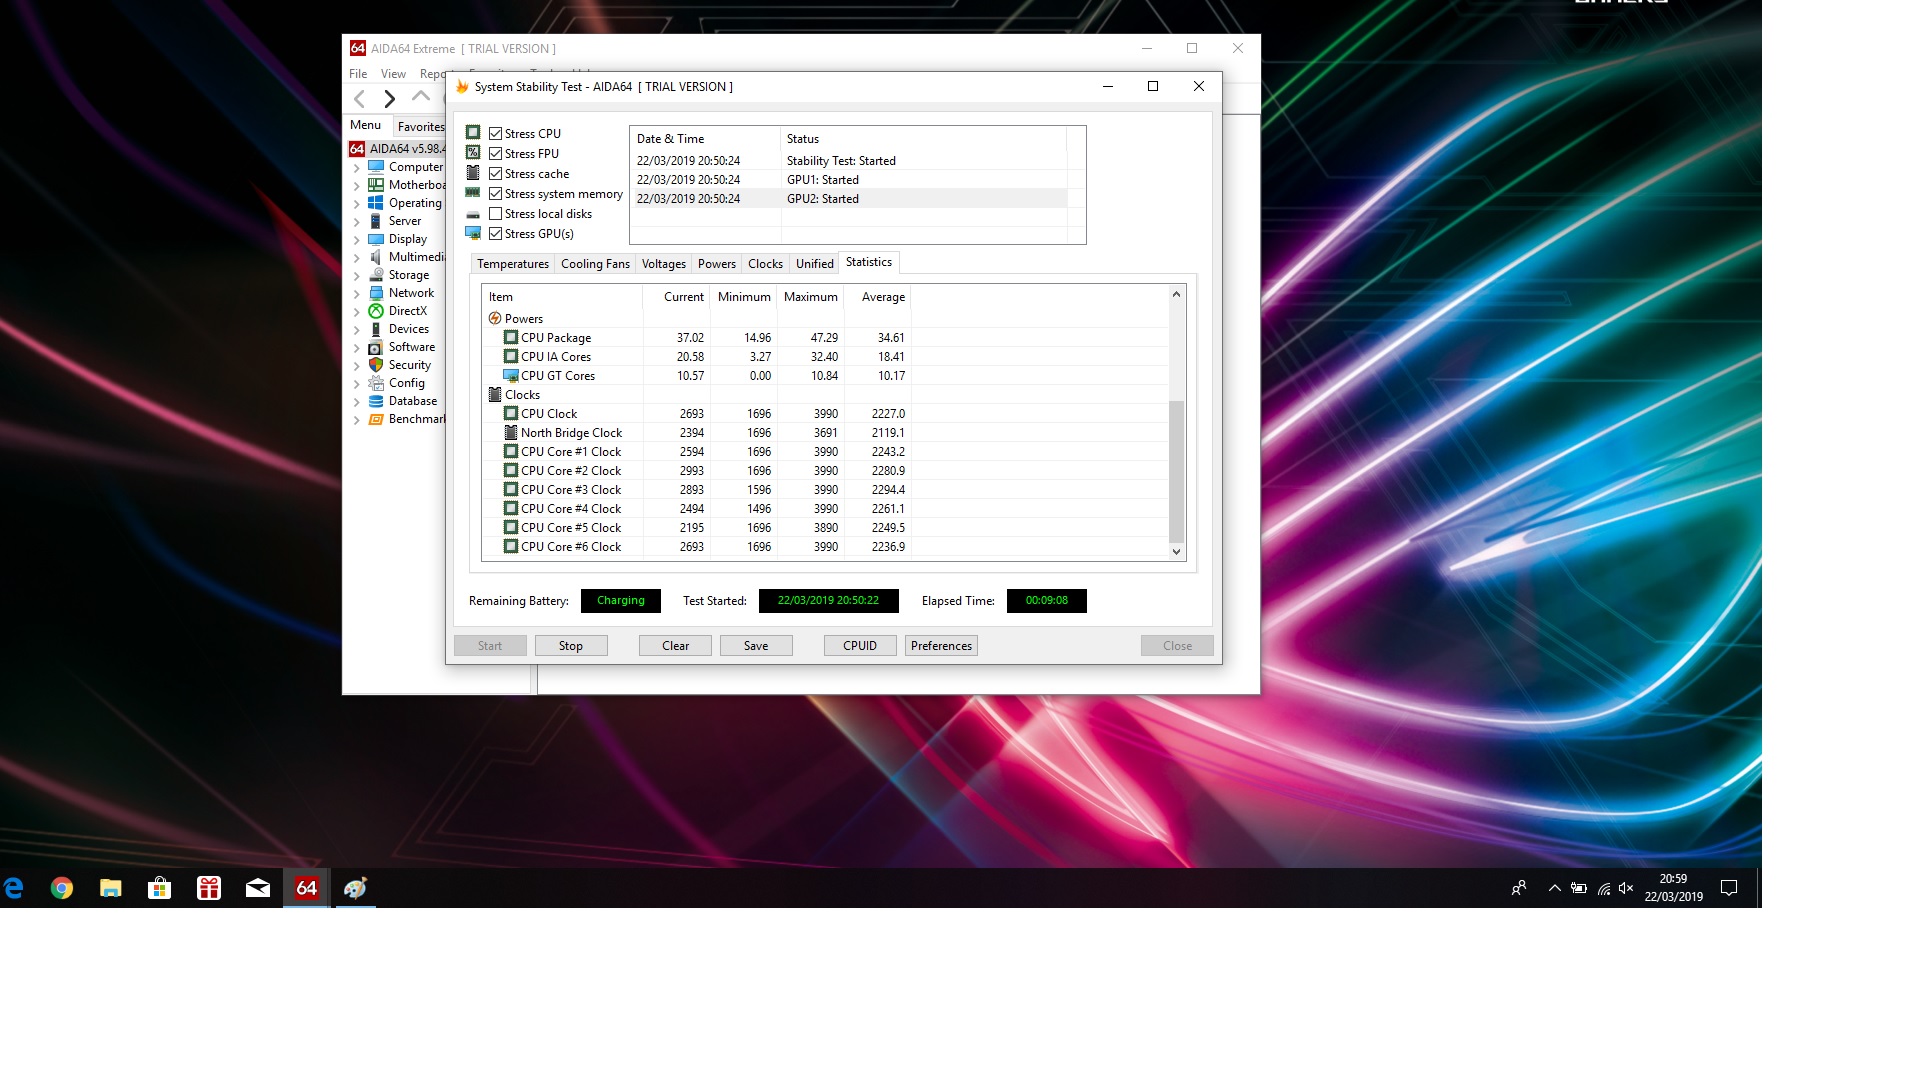Click the muted volume tray icon
This screenshot has width=1920, height=1080.
pos(1626,888)
